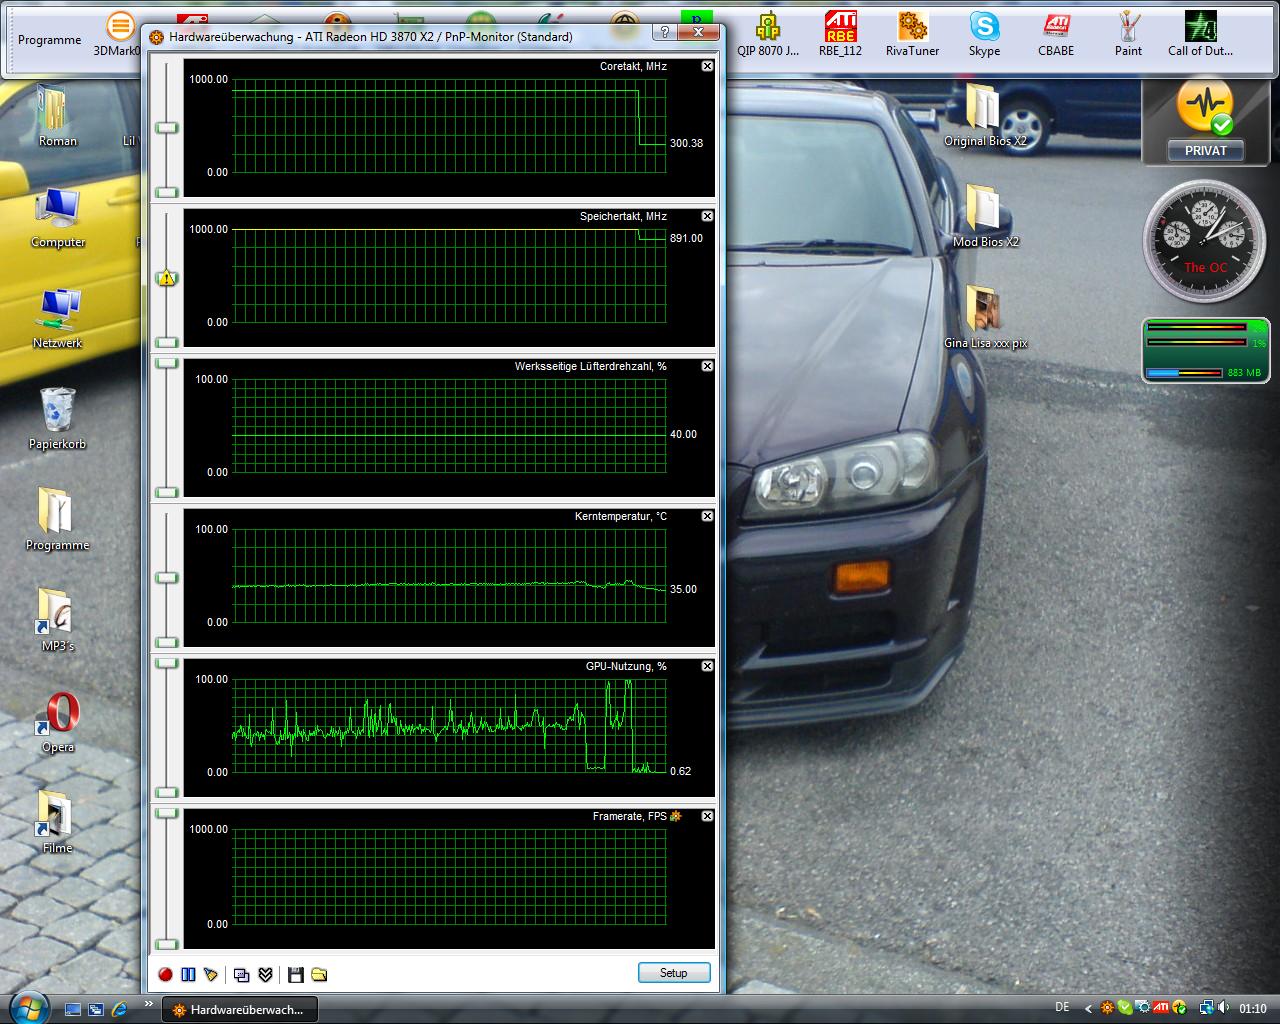Close the Coretakt, MHz graph panel
The width and height of the screenshot is (1280, 1024).
click(707, 66)
